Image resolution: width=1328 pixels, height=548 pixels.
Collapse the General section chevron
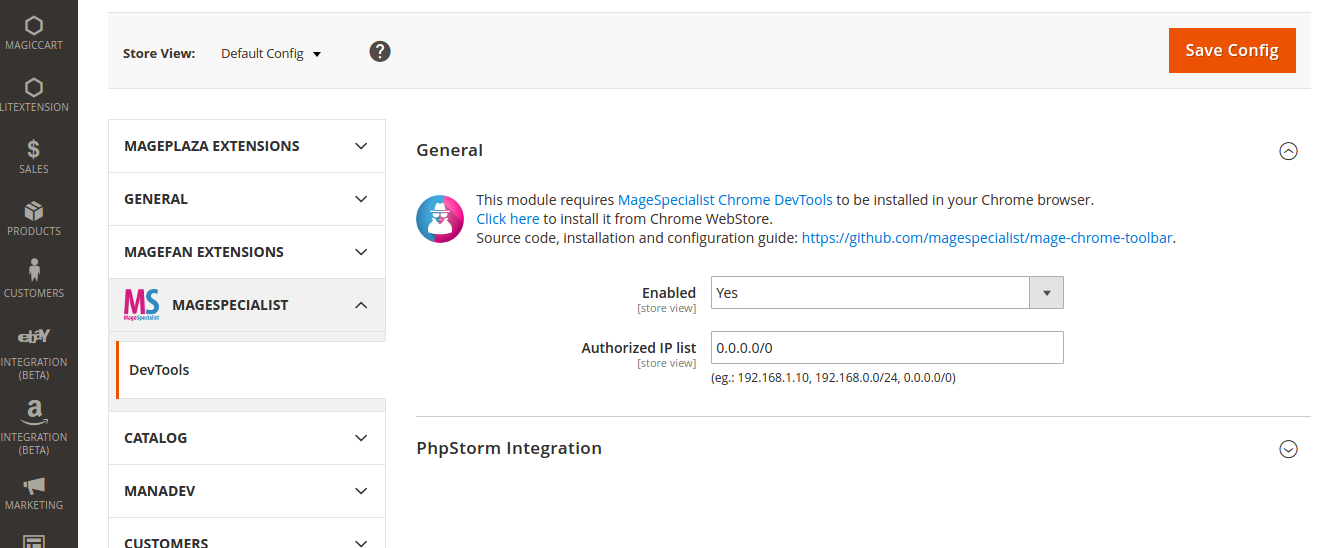click(1289, 151)
